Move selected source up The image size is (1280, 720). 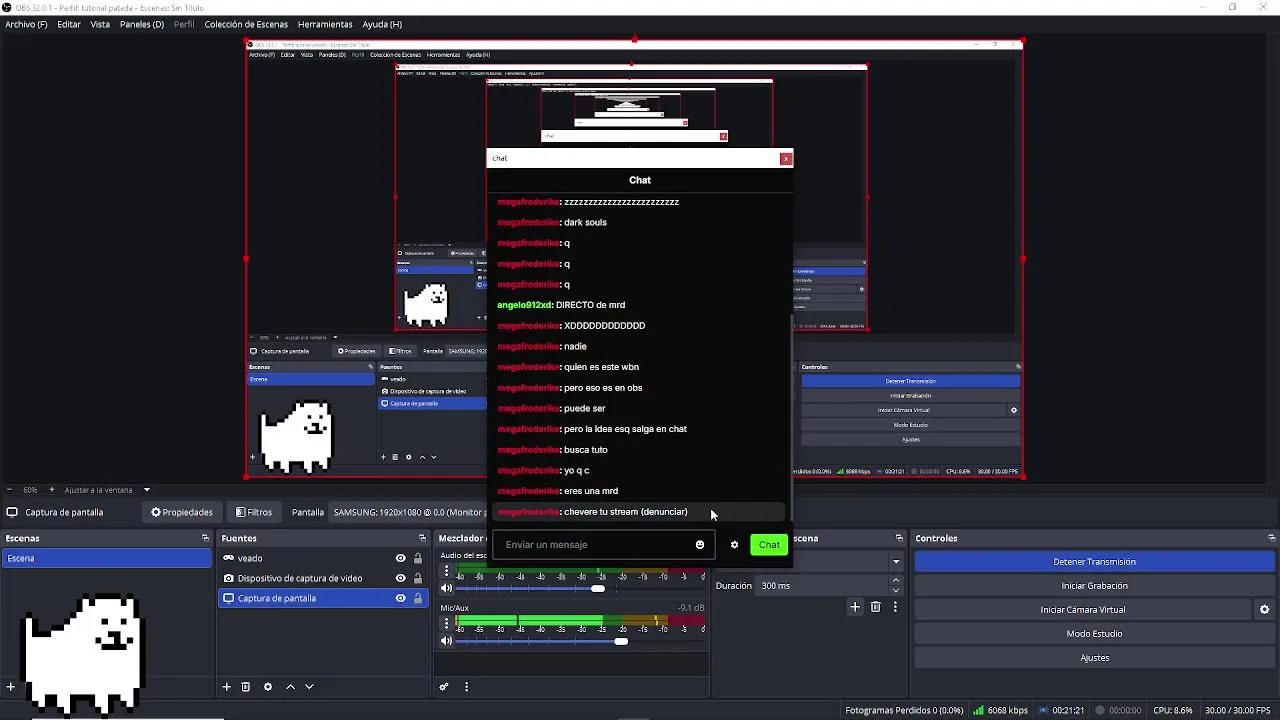click(291, 687)
